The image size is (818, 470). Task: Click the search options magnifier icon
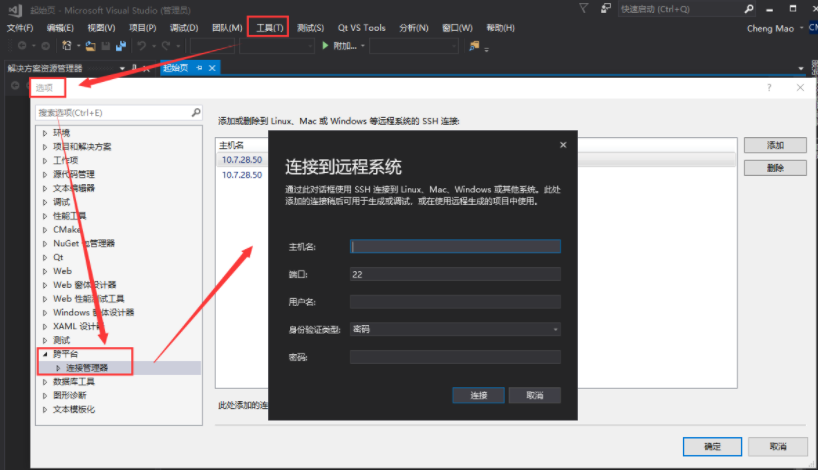point(196,112)
